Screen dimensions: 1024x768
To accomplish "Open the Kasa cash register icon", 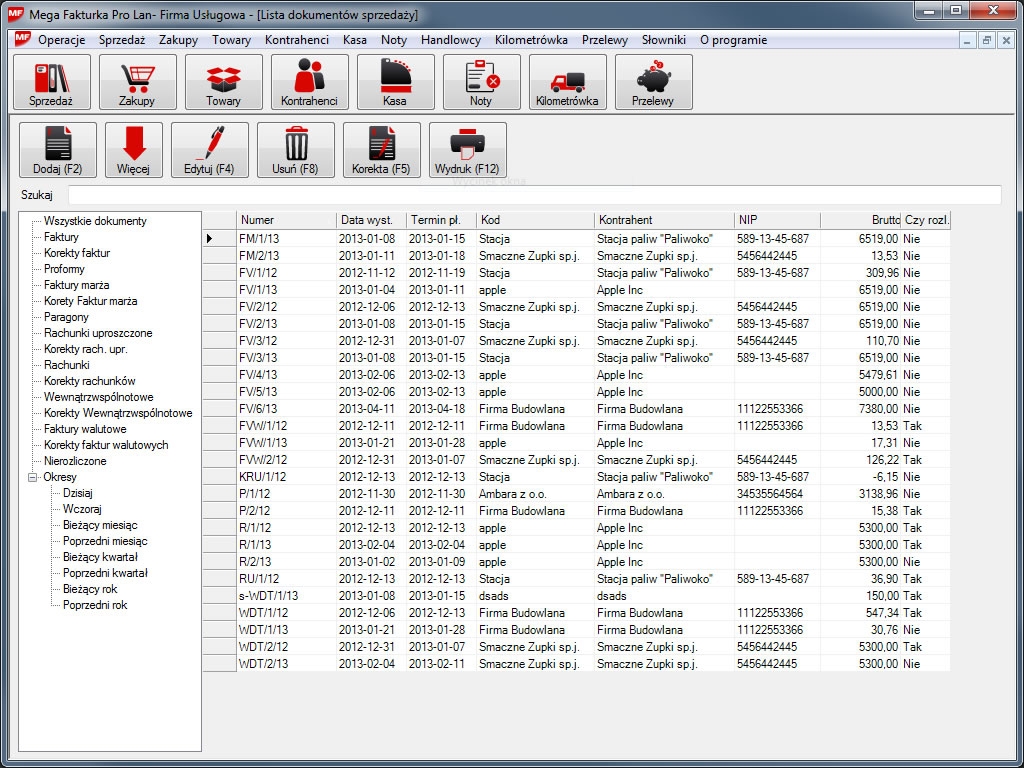I will pos(396,82).
